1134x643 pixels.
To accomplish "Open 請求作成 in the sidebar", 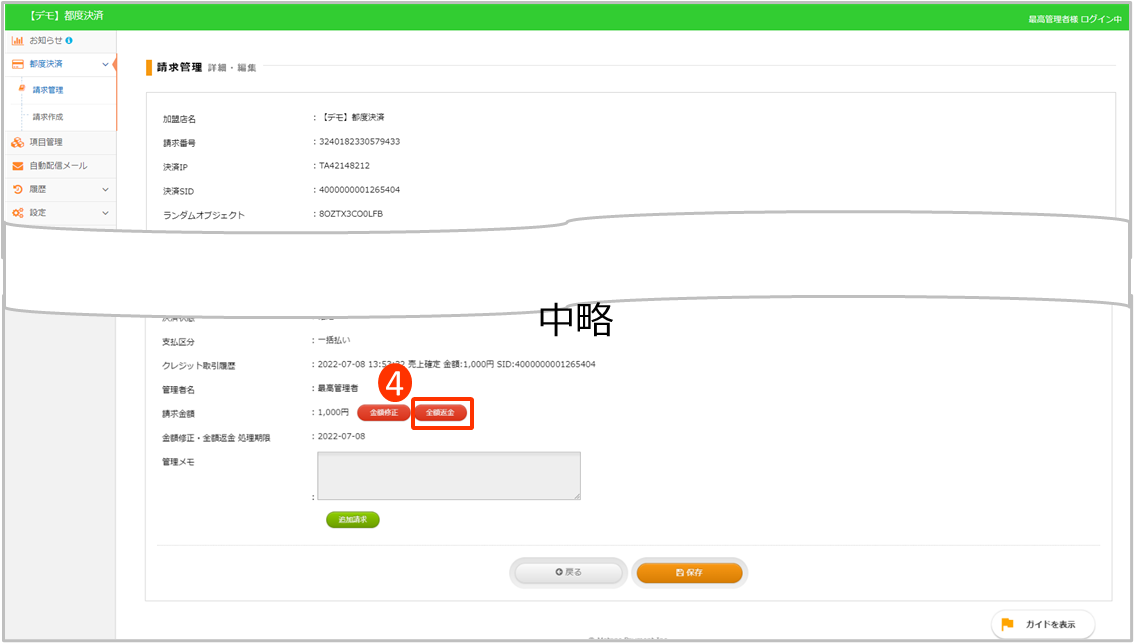I will coord(48,117).
